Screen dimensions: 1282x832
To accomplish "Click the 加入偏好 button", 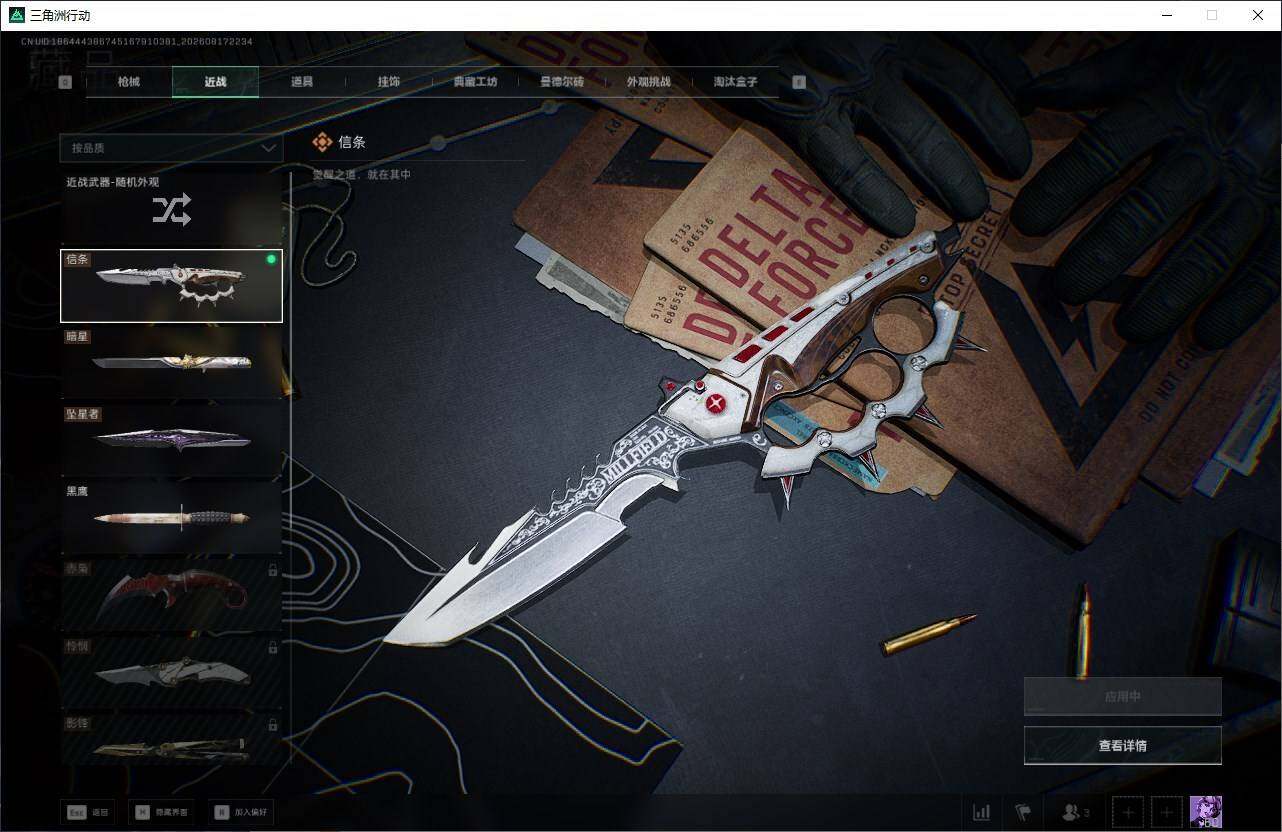I will click(241, 812).
